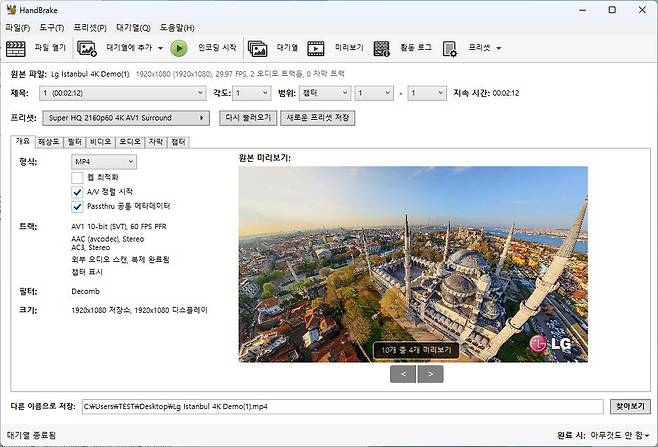Click the 파일 열기 toolbar label

pos(50,47)
